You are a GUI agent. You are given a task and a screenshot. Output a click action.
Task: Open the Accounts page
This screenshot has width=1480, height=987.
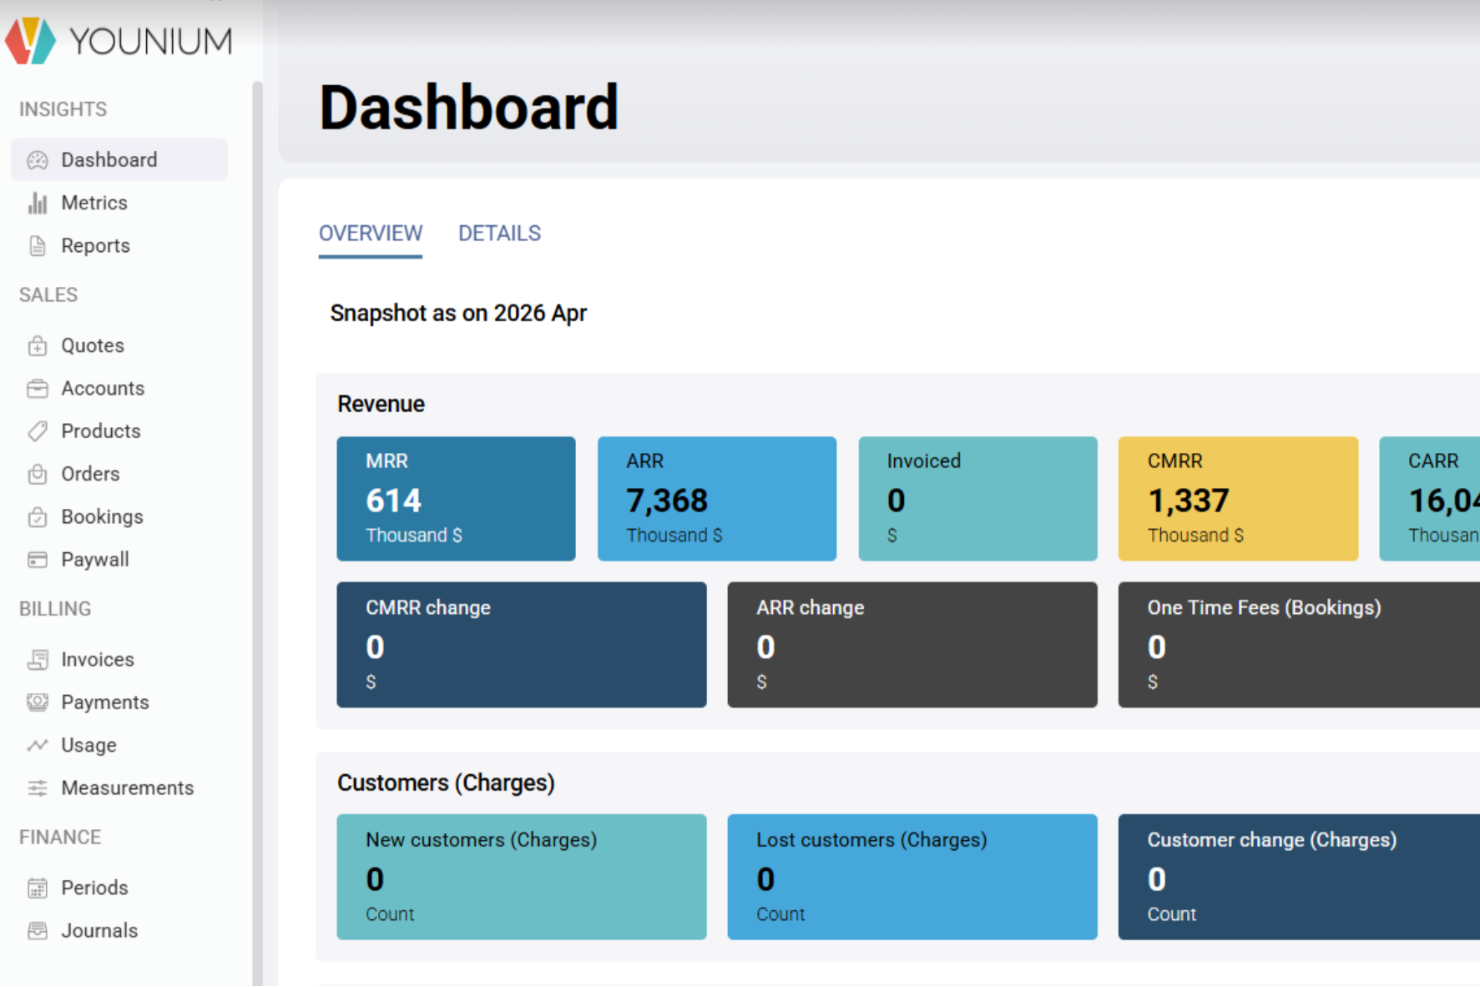coord(103,388)
